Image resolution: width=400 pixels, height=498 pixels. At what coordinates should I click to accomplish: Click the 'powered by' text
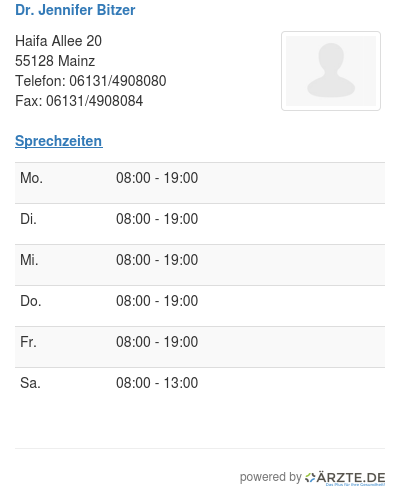point(271,477)
